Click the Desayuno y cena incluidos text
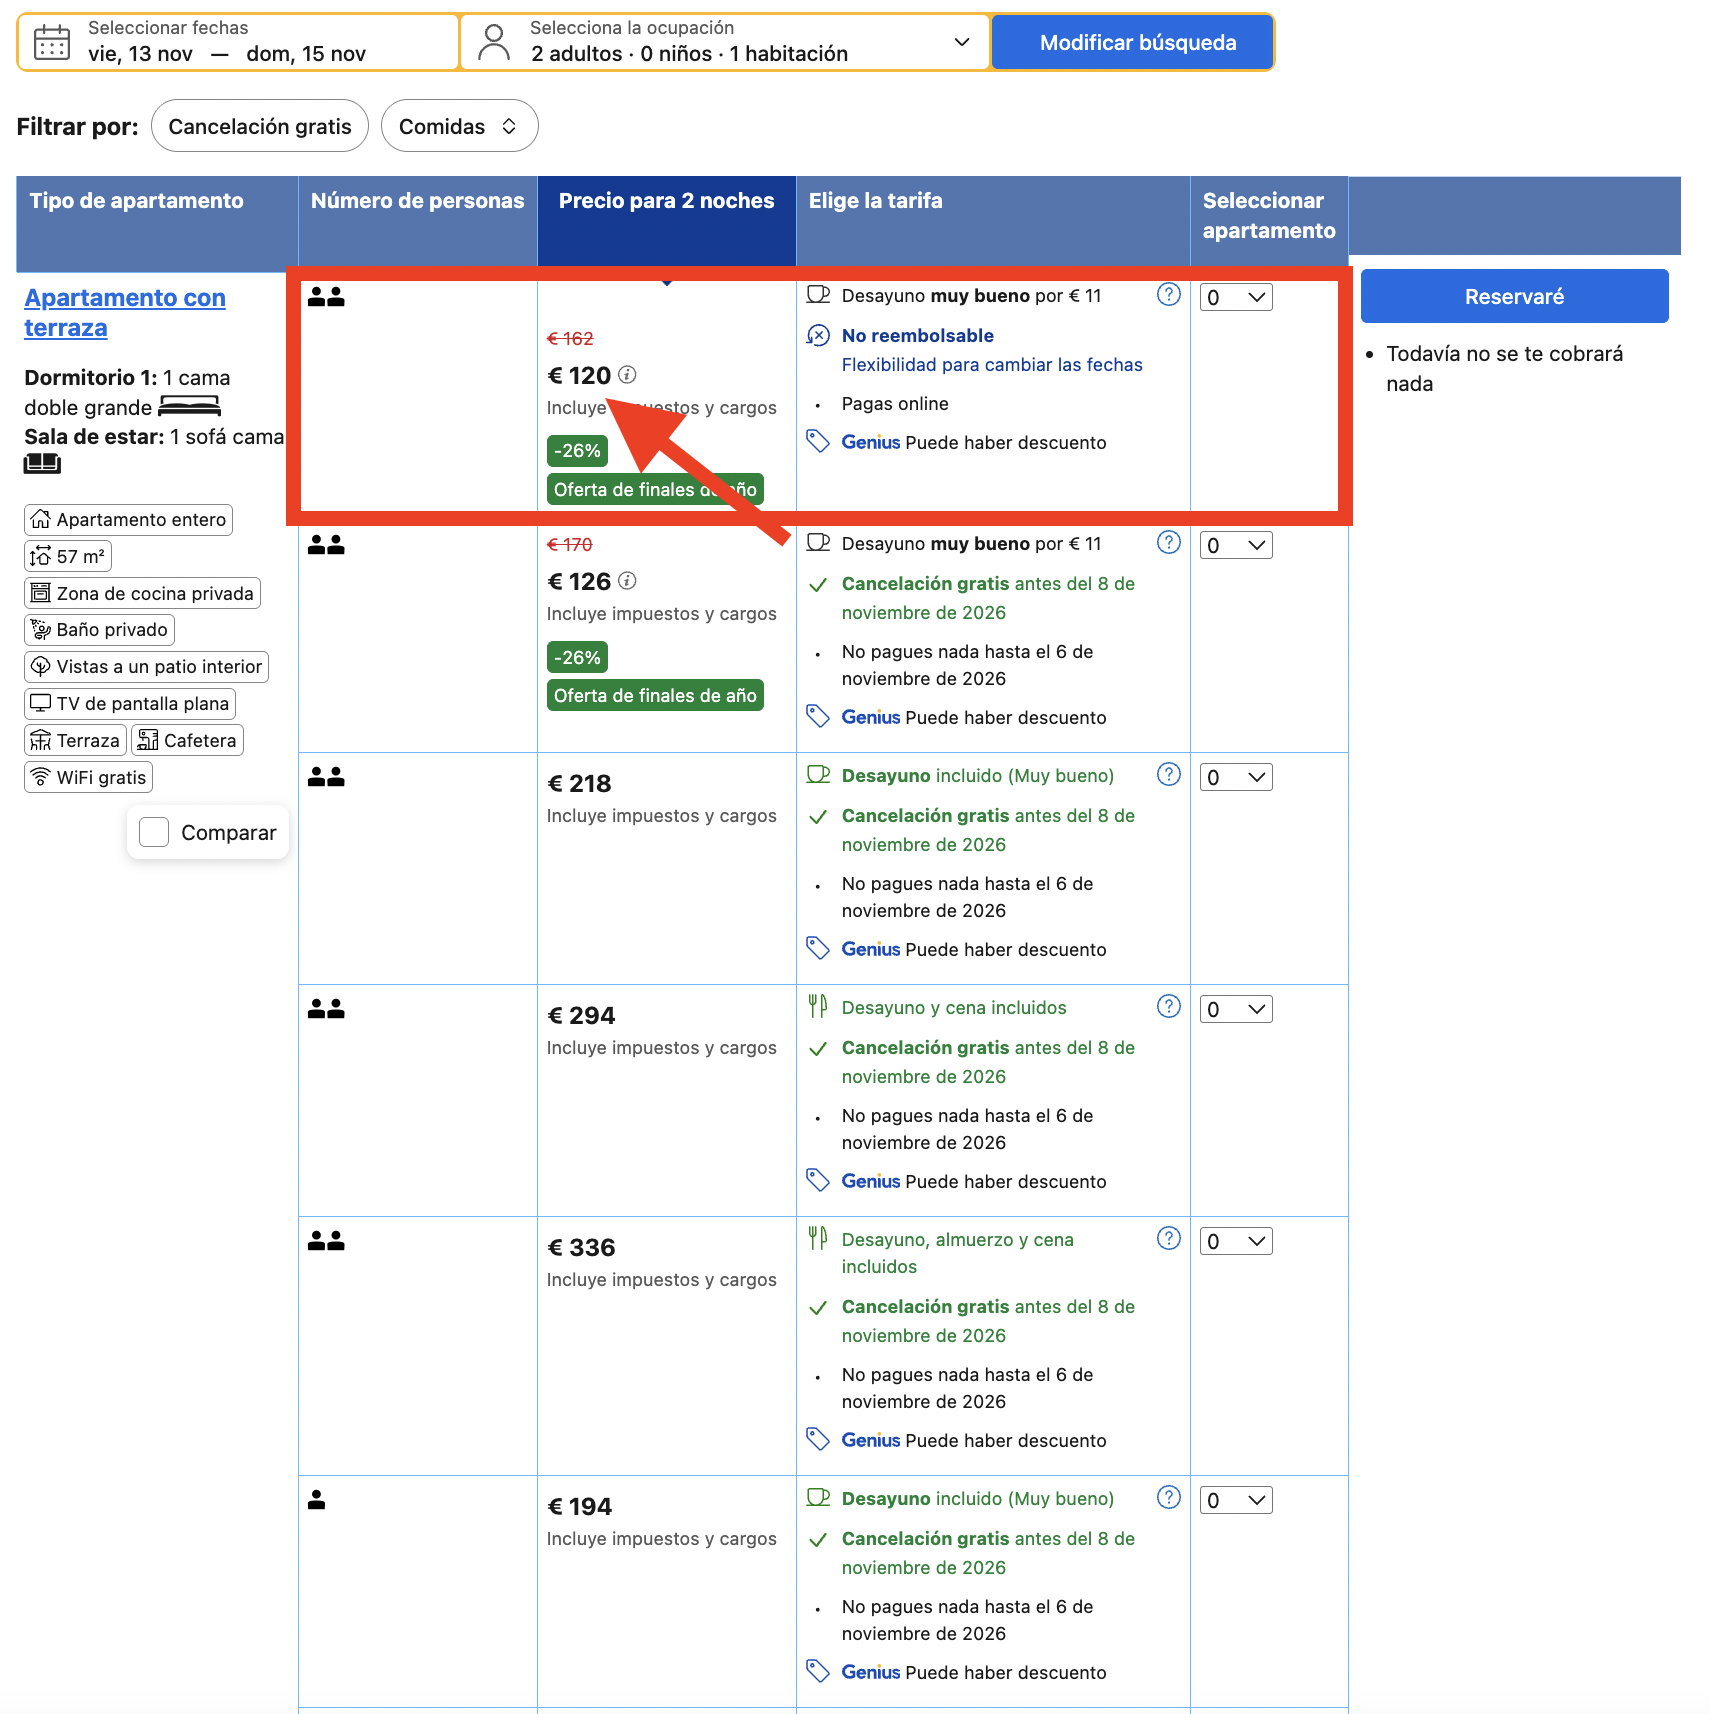The height and width of the screenshot is (1714, 1710). pos(954,1007)
